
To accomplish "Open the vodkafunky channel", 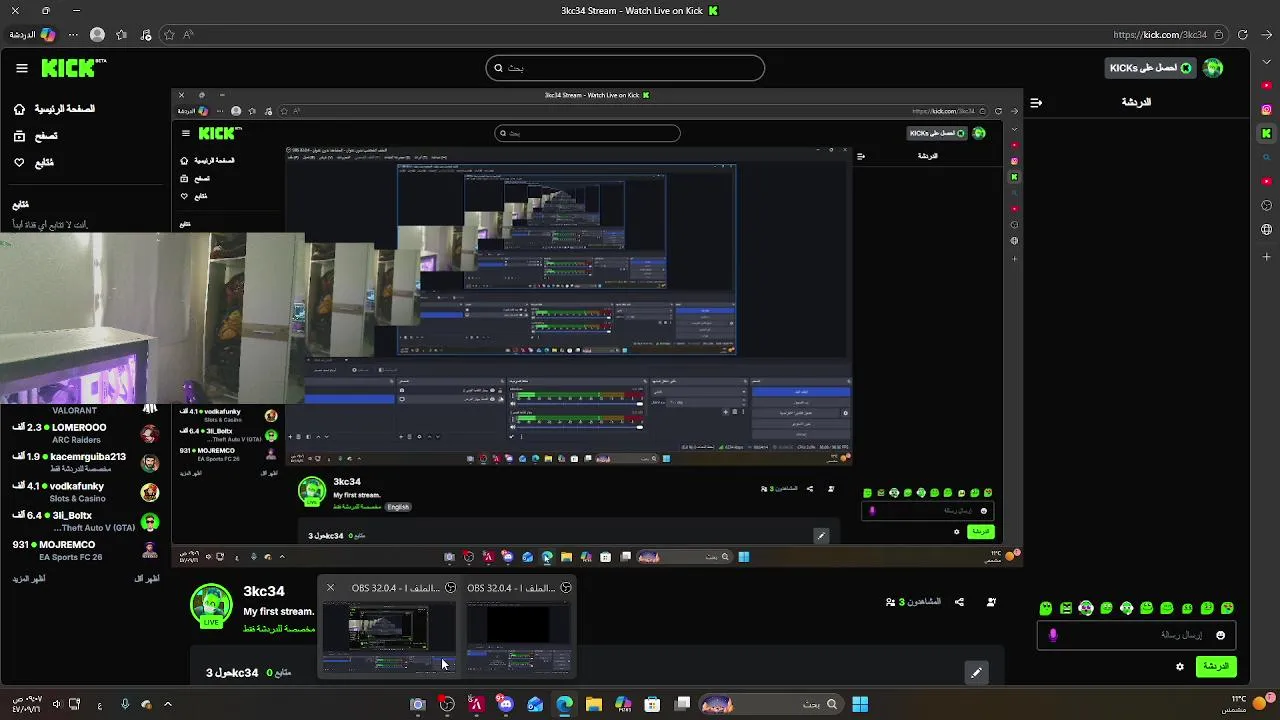I will coord(85,491).
